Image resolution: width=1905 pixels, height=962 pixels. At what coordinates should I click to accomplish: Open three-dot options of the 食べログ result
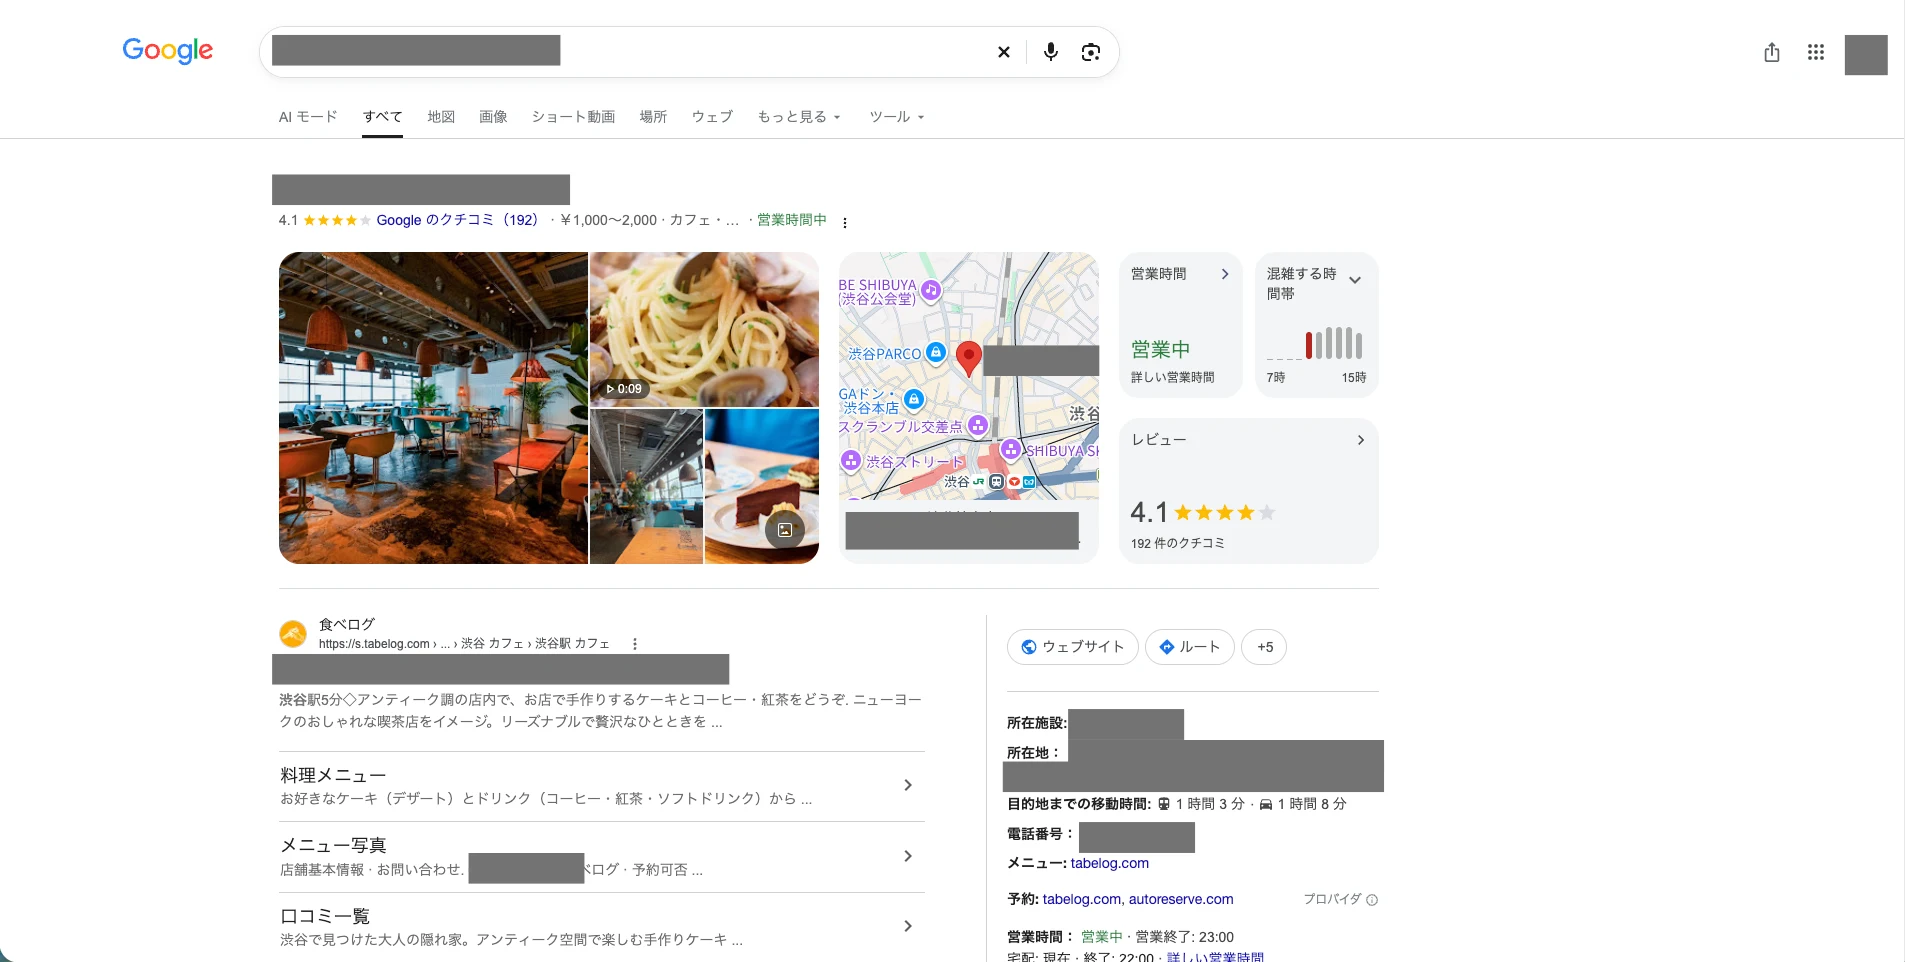tap(635, 644)
